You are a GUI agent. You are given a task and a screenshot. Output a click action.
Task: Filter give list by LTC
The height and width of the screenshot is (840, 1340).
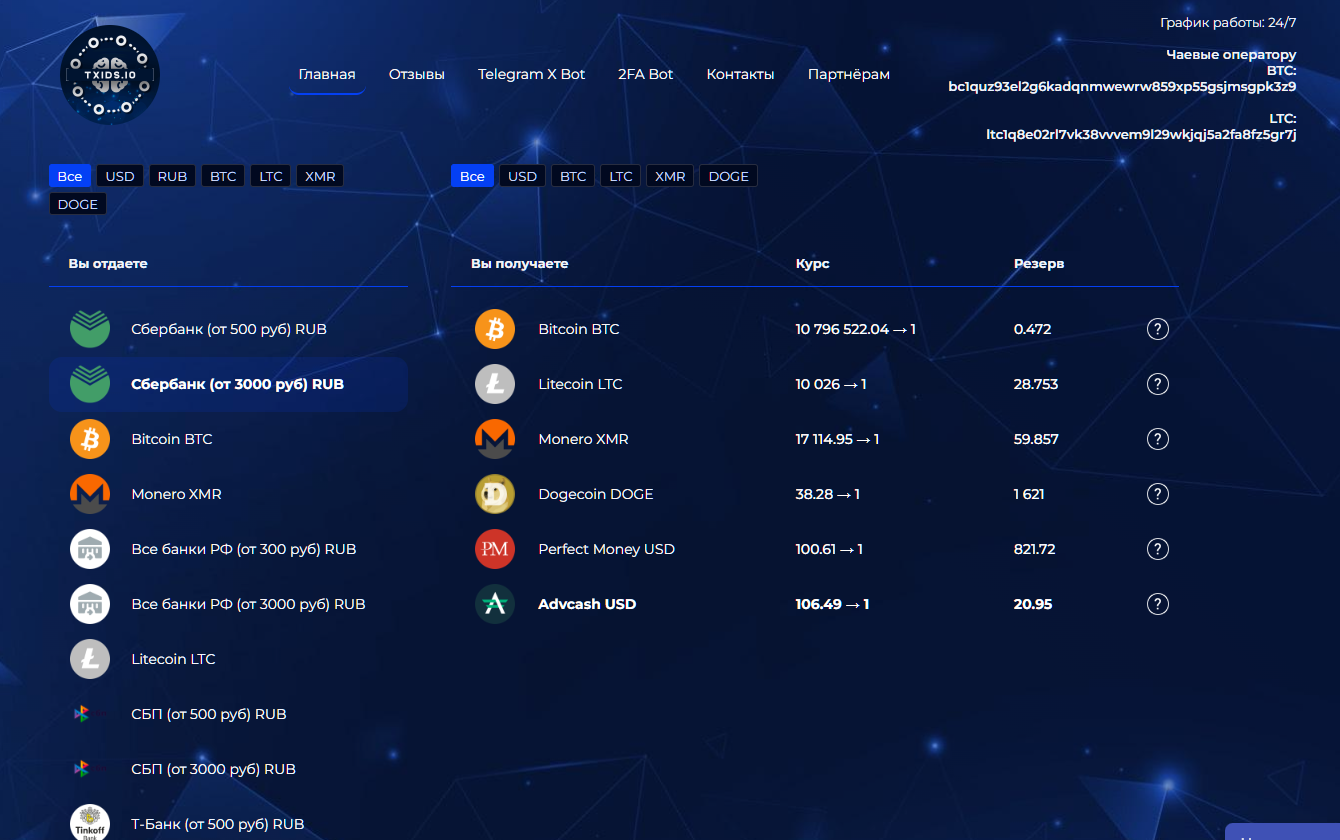click(271, 176)
